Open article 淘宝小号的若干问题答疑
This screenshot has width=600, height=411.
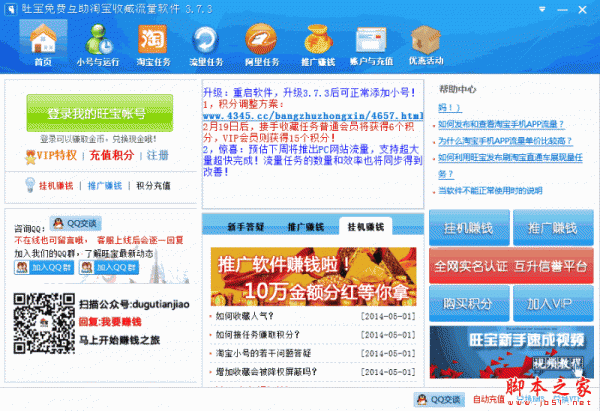263,353
